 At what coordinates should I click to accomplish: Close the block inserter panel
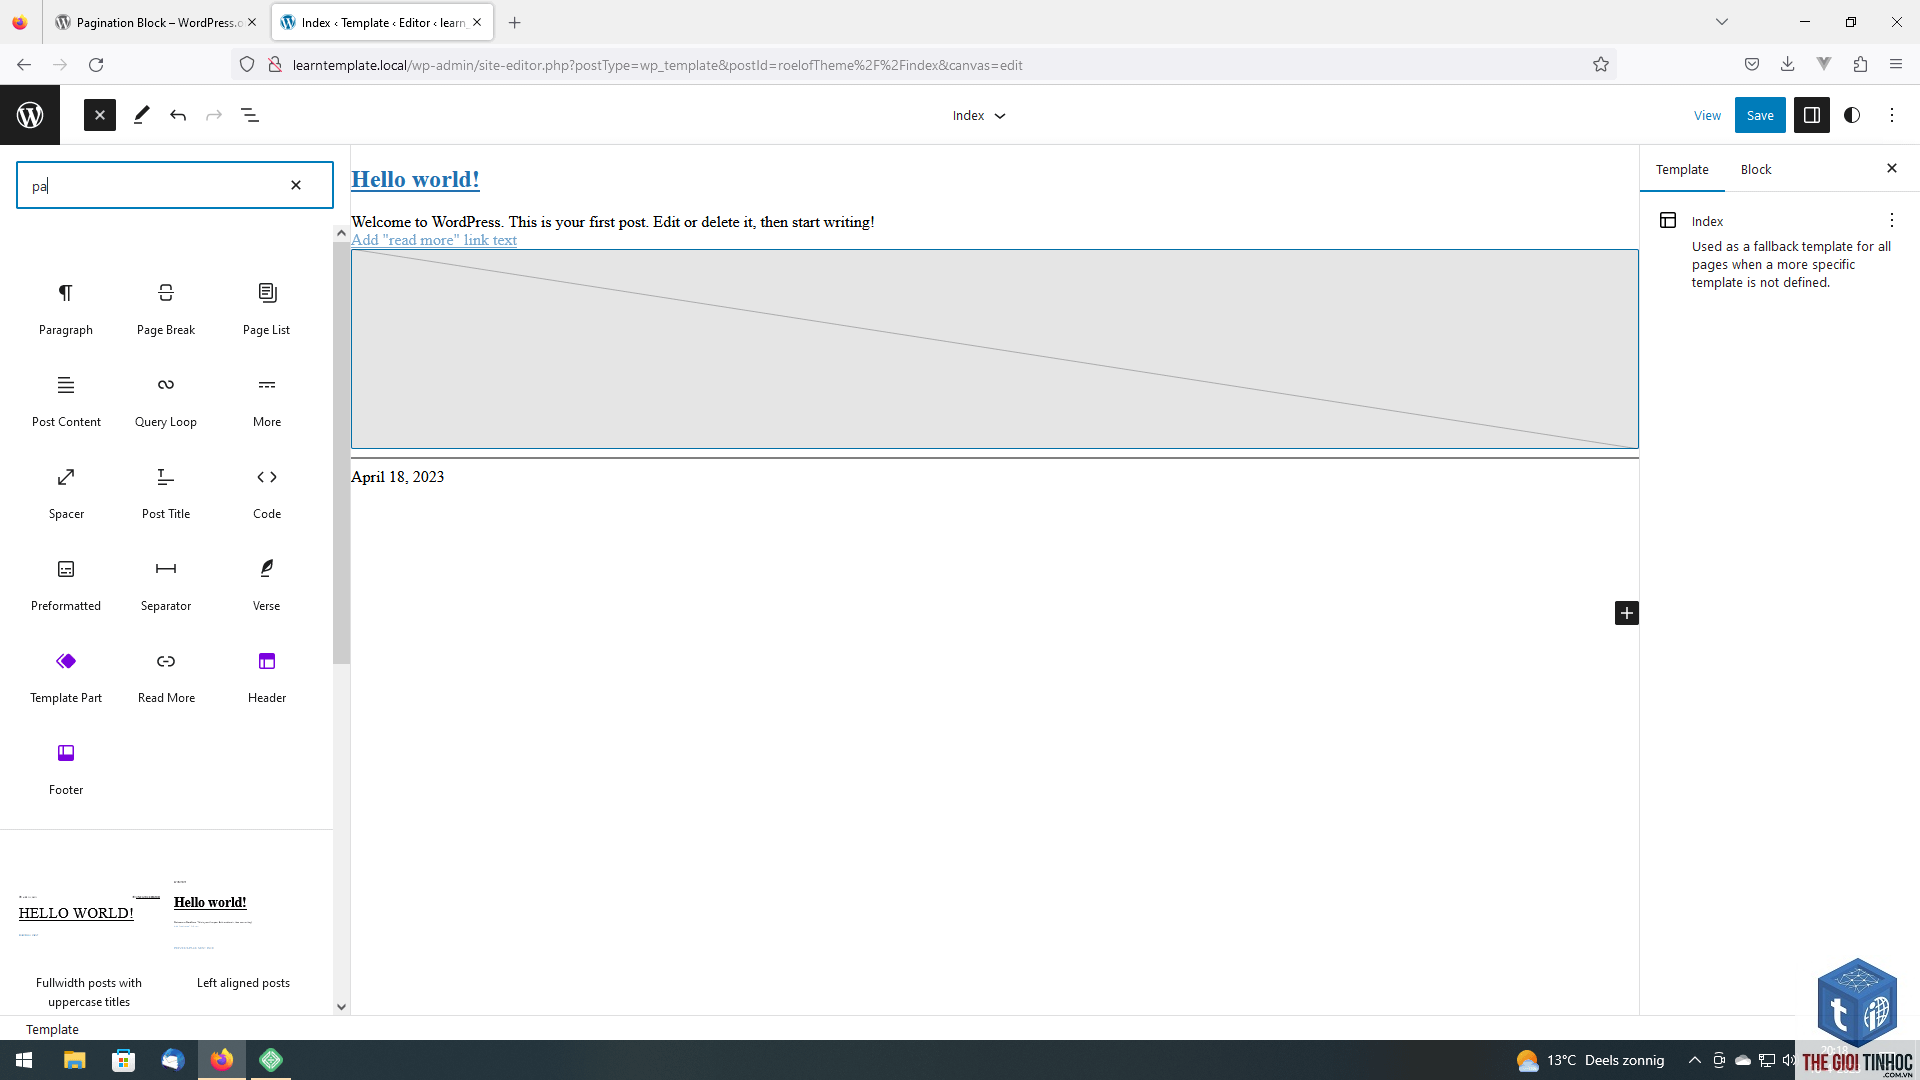pyautogui.click(x=100, y=115)
